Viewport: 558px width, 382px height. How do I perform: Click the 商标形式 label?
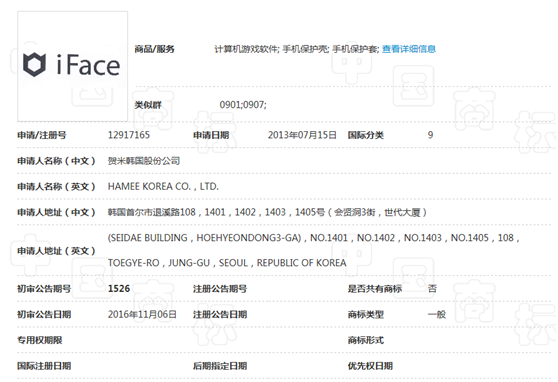pos(366,340)
